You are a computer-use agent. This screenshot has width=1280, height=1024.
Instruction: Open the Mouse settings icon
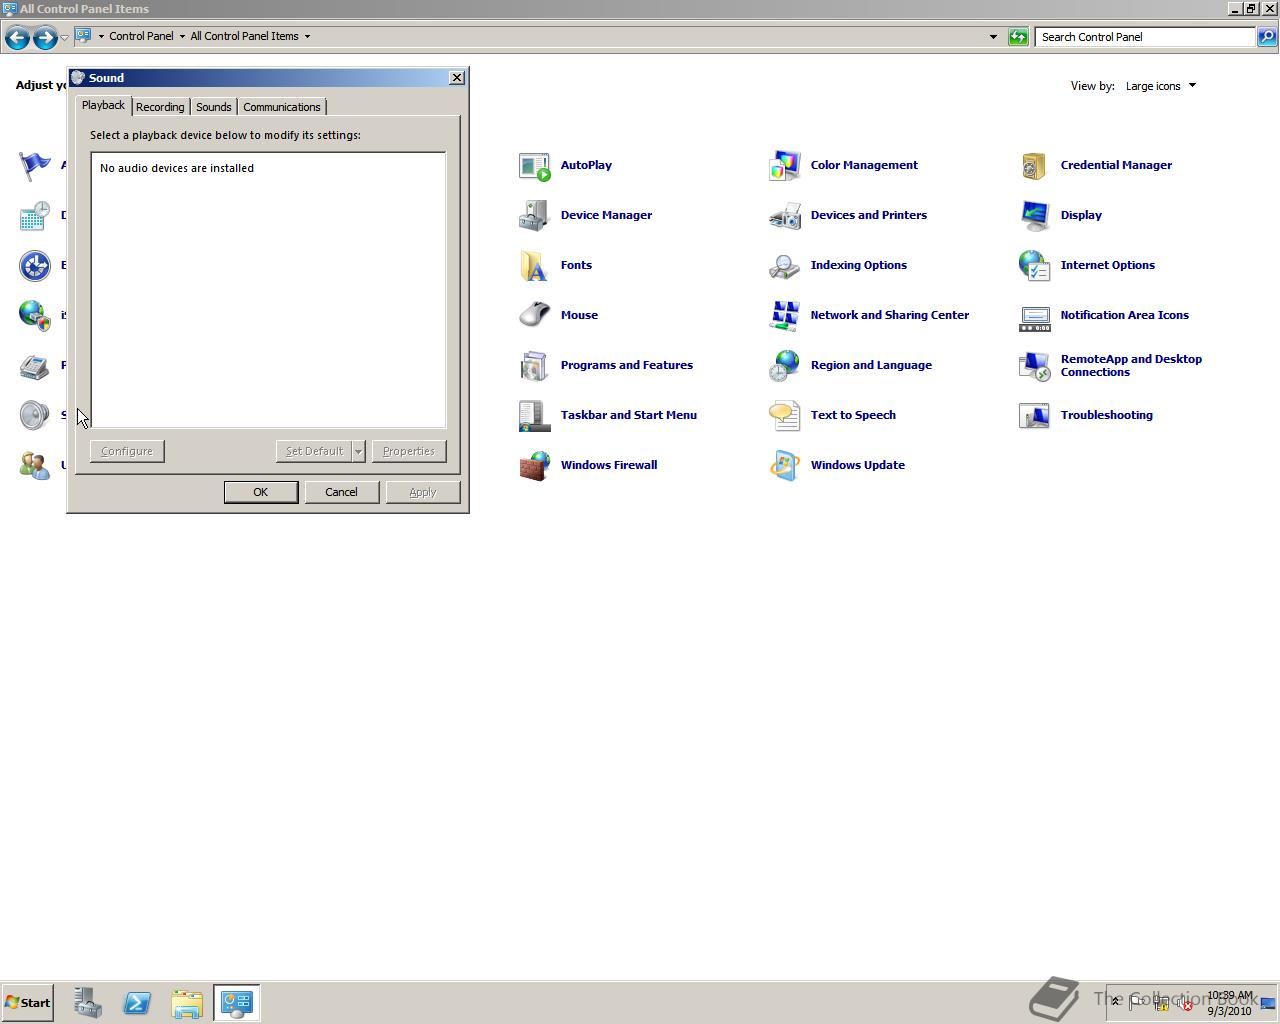click(535, 316)
